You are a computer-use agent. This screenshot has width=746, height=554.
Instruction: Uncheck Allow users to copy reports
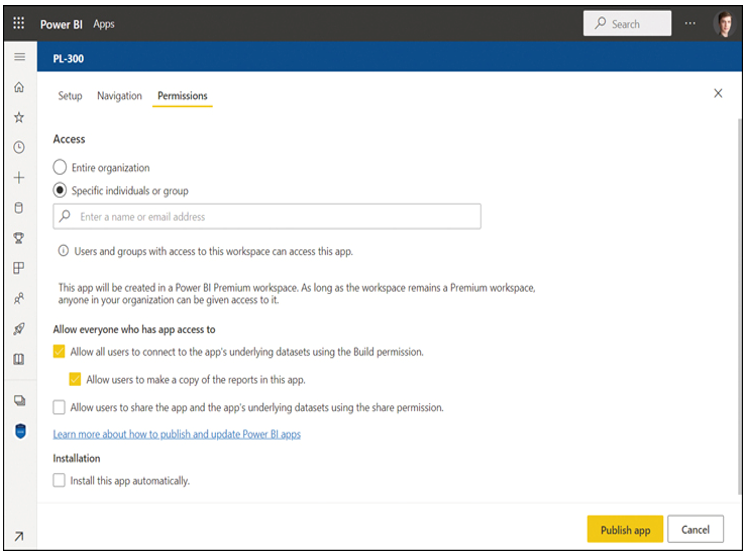[x=75, y=379]
